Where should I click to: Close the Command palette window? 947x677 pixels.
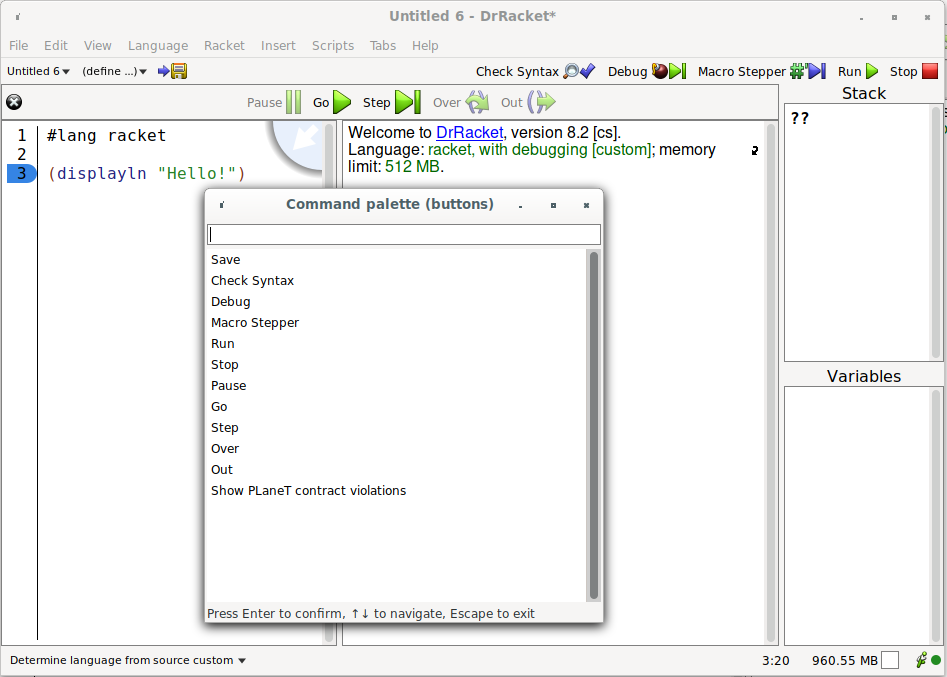click(x=586, y=205)
